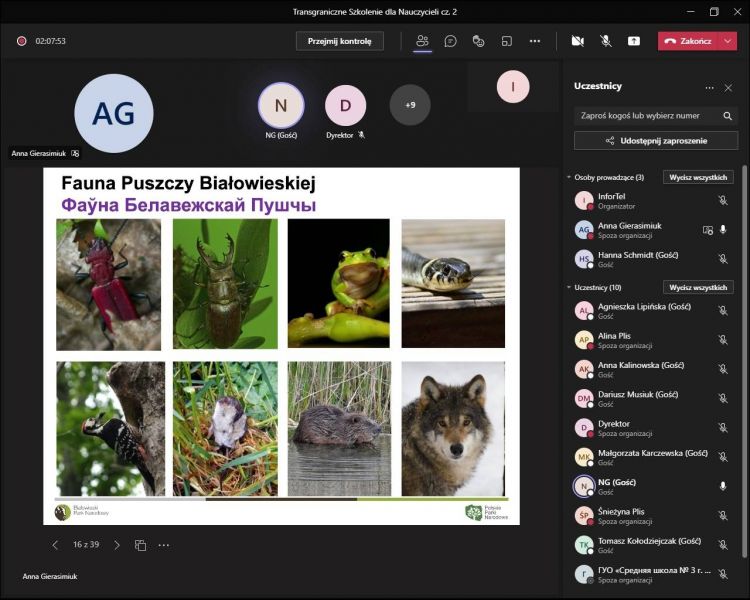This screenshot has height=600, width=750.
Task: Click the Zaproś kogoś lub wybierz numer field
Action: pos(648,115)
